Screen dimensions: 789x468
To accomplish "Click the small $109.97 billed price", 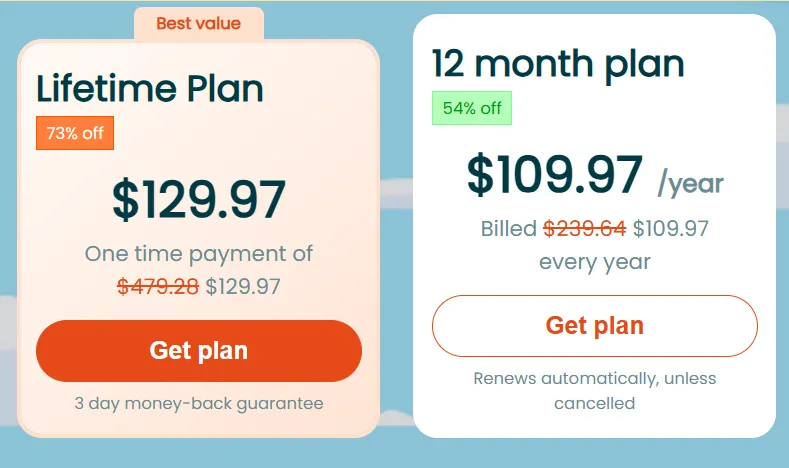I will coord(670,229).
